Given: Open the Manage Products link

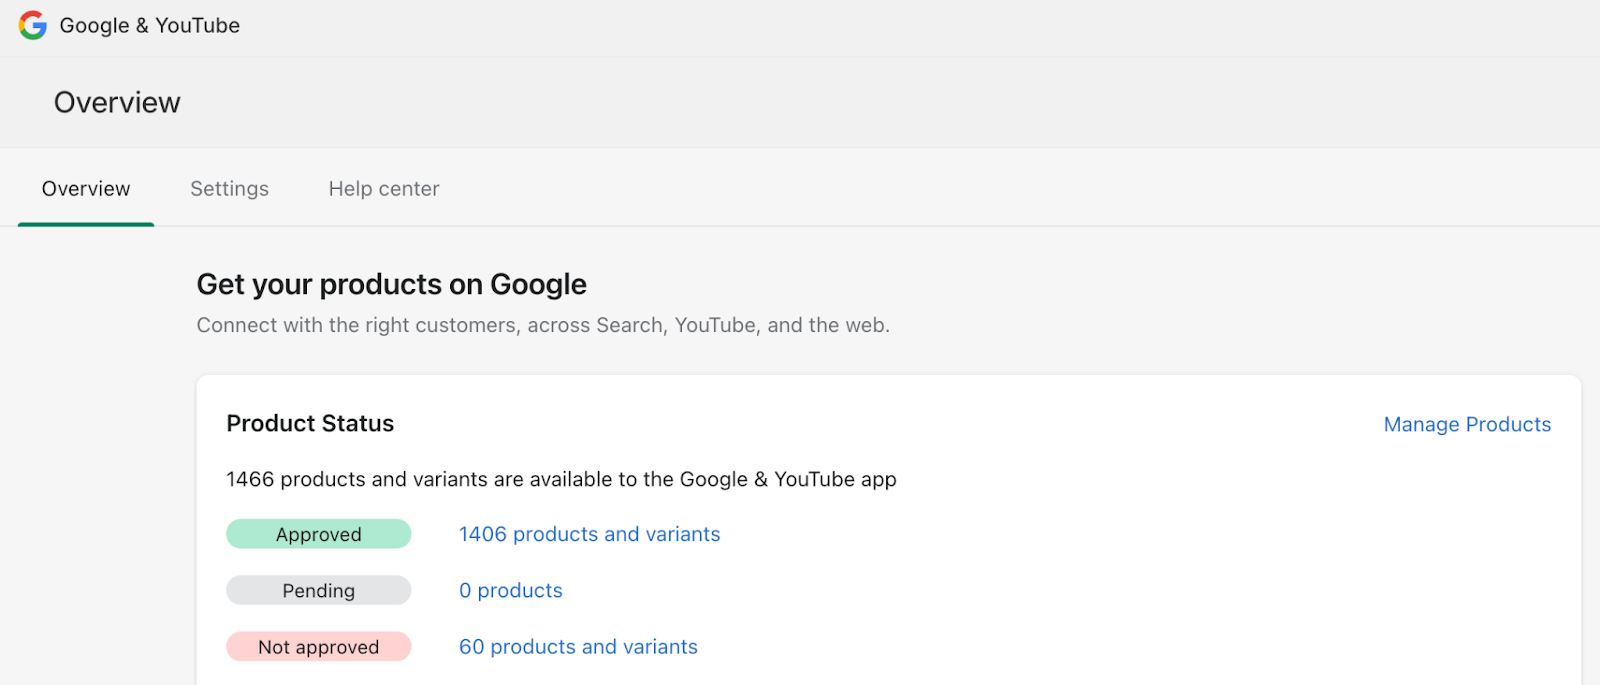Looking at the screenshot, I should pyautogui.click(x=1467, y=424).
